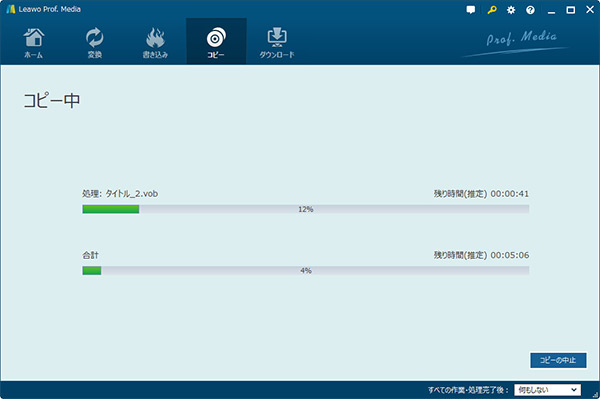Image resolution: width=600 pixels, height=399 pixels.
Task: Click the yellow key activation icon
Action: point(492,10)
